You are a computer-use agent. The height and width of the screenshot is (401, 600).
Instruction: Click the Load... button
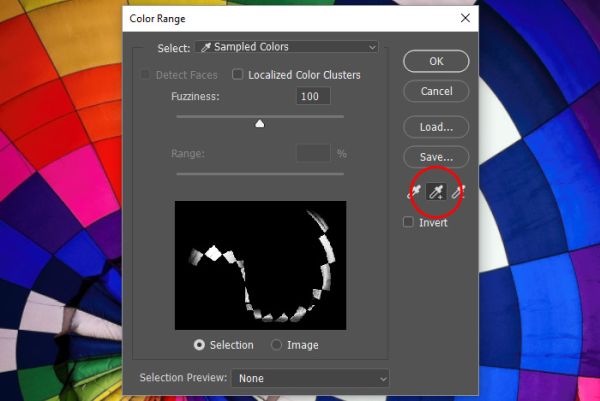click(436, 127)
